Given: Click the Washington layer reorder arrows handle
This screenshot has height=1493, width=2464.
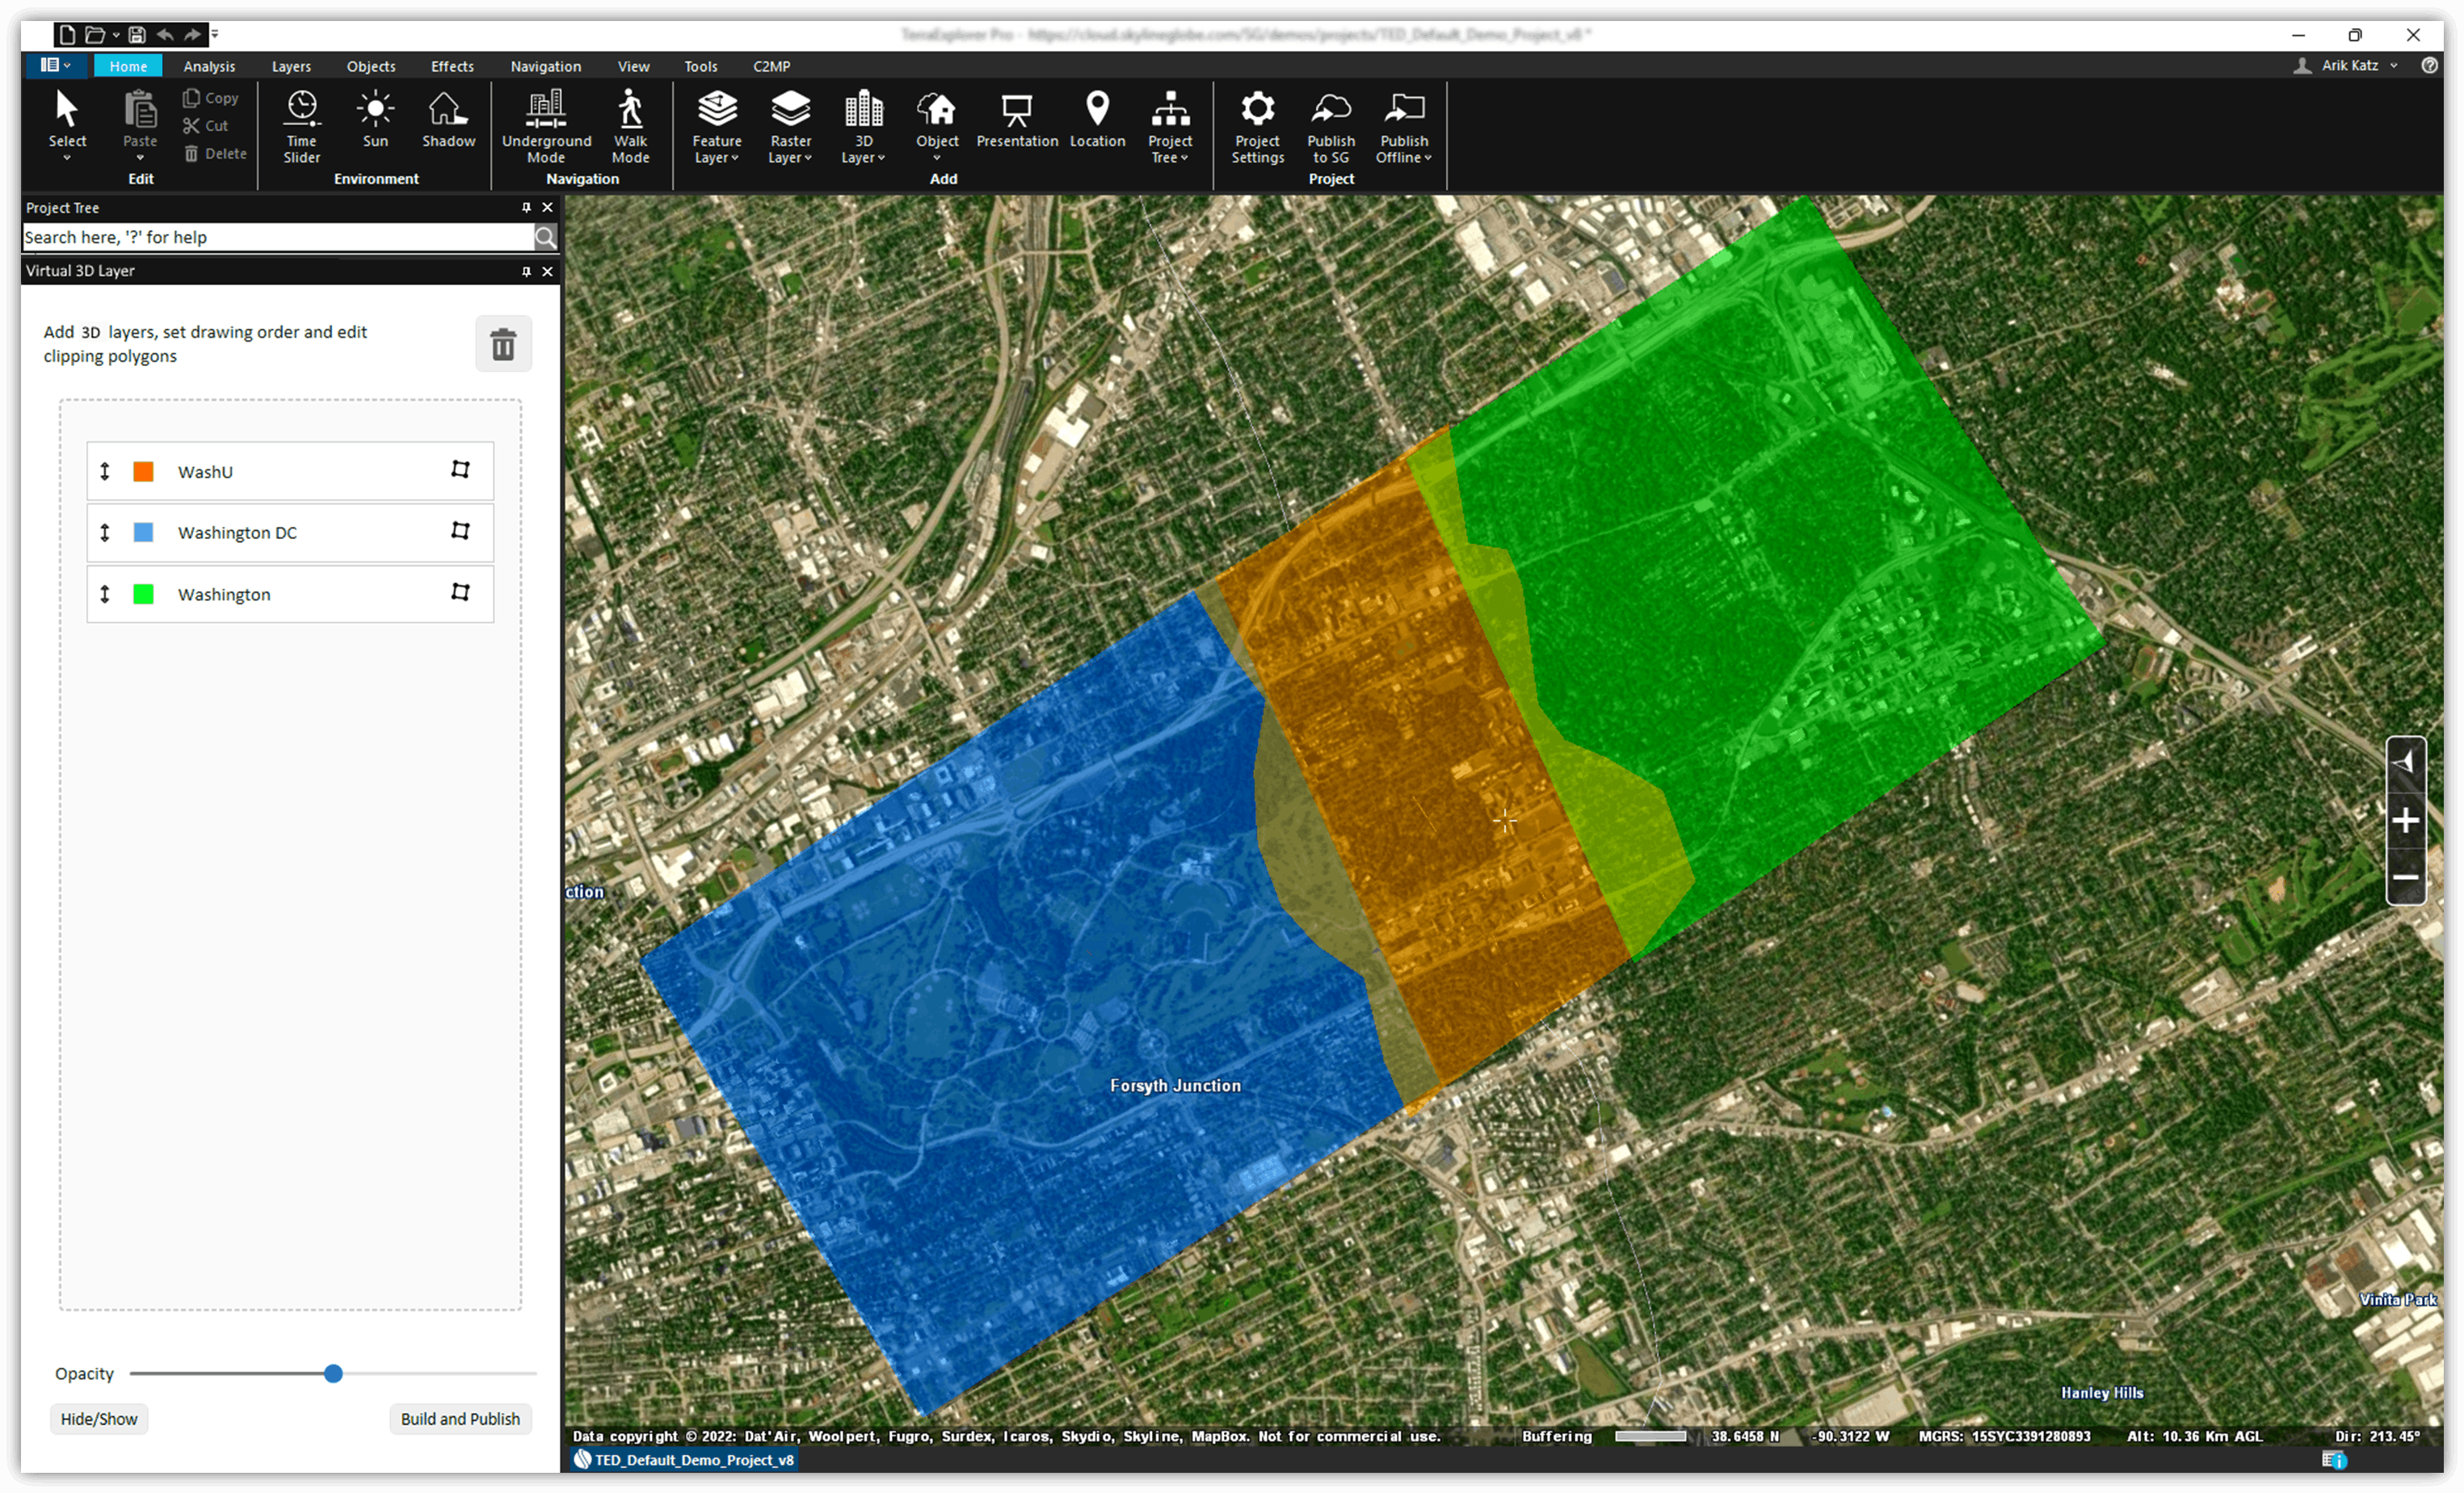Looking at the screenshot, I should pyautogui.click(x=104, y=594).
